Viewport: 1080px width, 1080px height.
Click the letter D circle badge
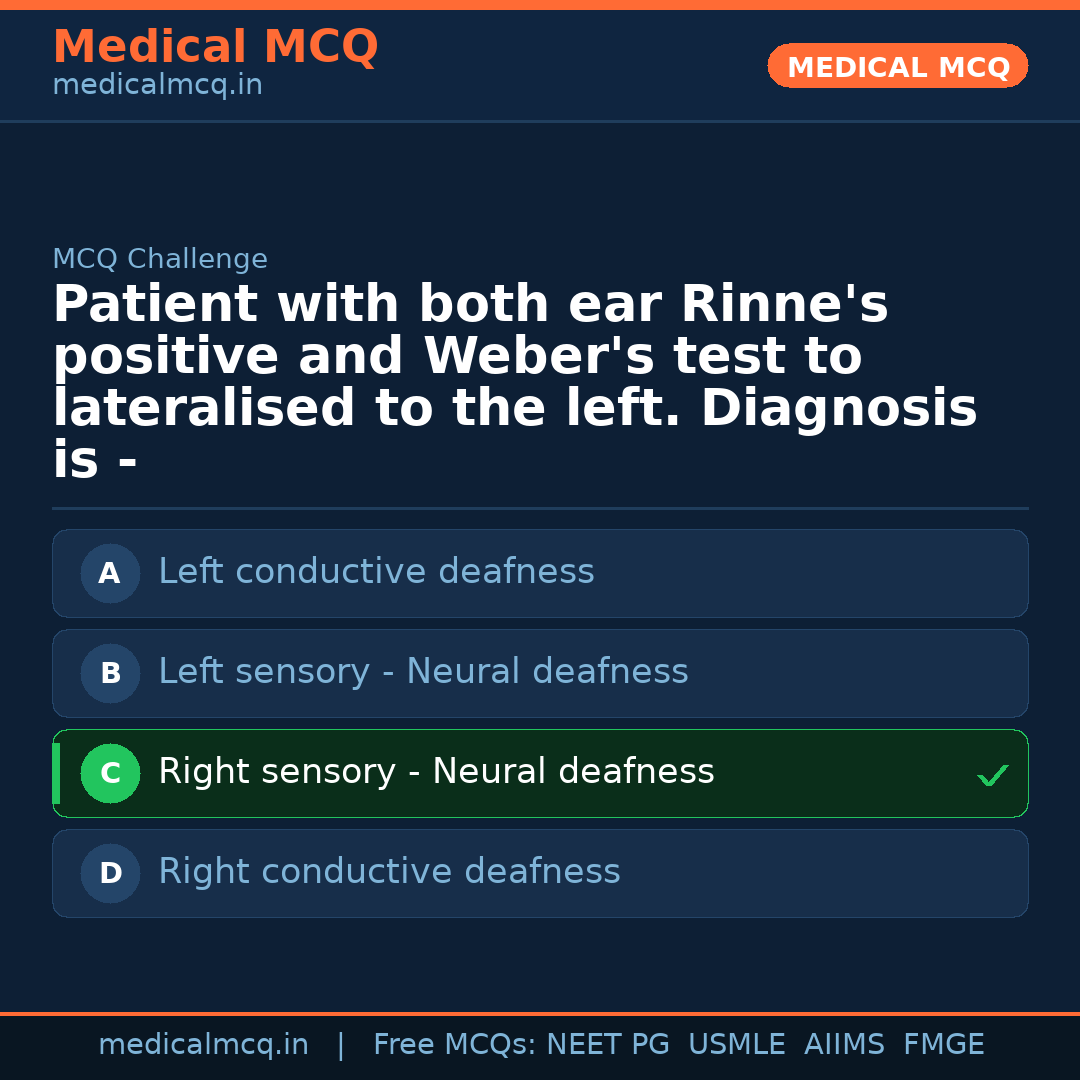coord(110,873)
